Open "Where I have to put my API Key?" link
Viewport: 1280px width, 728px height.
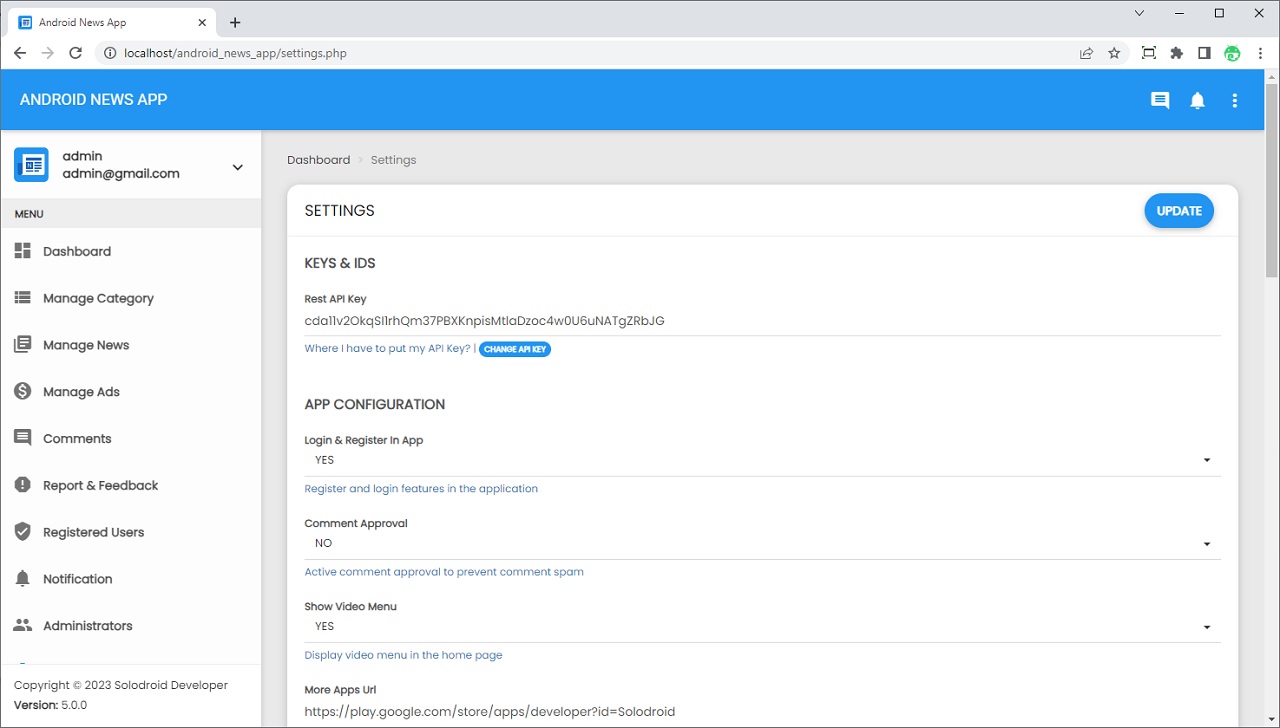[387, 348]
